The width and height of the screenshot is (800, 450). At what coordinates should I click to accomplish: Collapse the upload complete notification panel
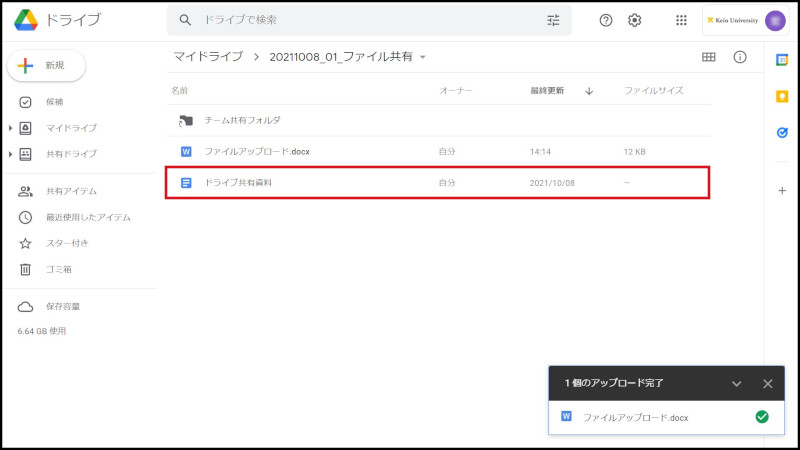point(737,383)
